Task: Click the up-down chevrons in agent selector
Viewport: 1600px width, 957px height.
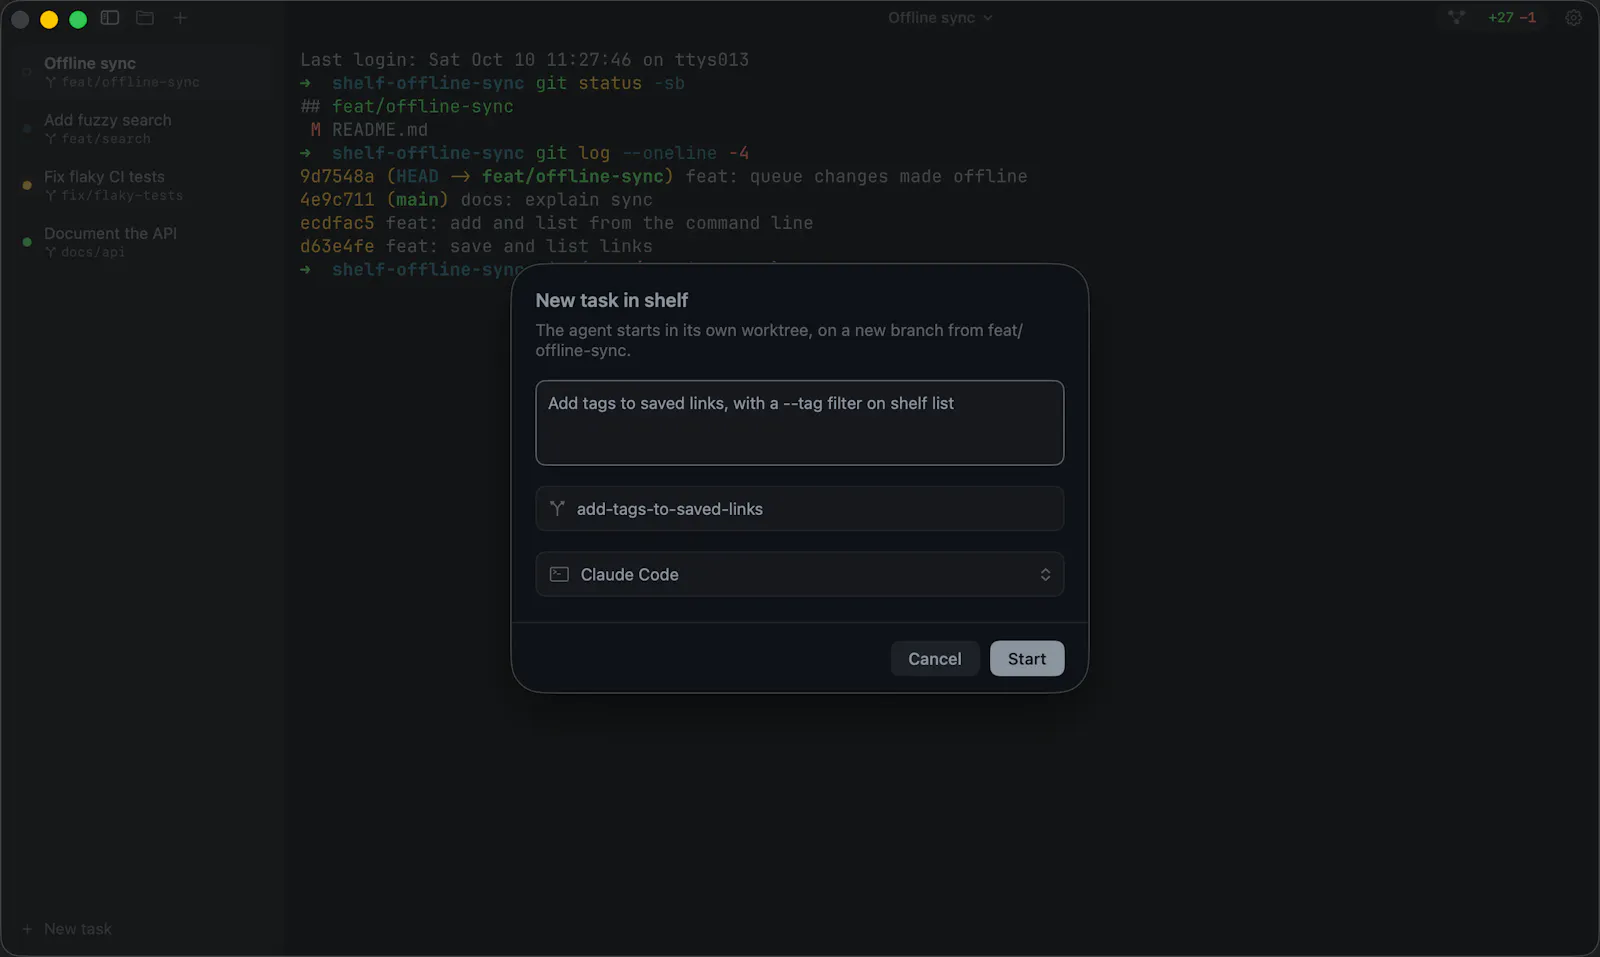Action: coord(1045,575)
